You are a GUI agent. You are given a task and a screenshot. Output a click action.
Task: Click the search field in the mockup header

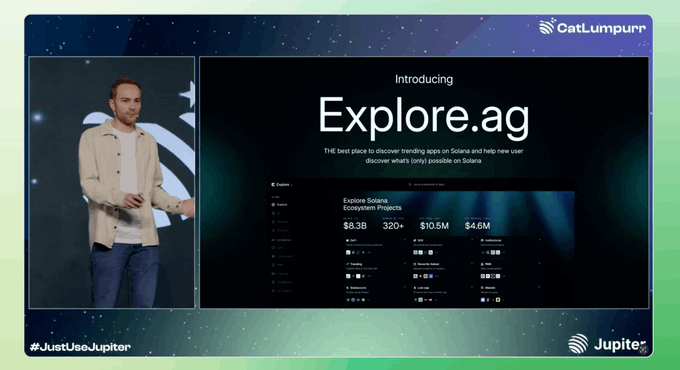click(x=427, y=184)
